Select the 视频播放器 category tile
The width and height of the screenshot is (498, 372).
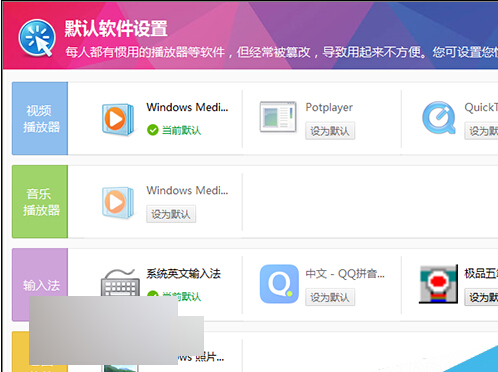pos(40,118)
